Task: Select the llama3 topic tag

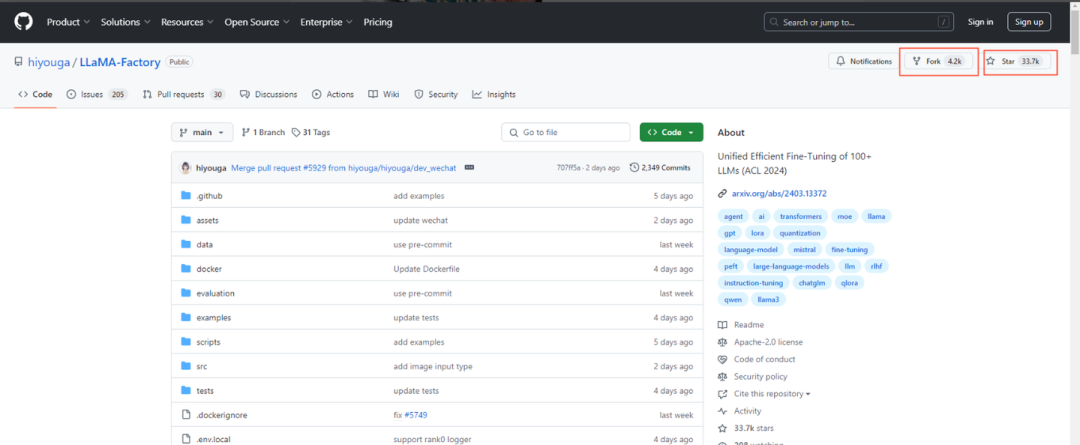Action: pos(767,300)
